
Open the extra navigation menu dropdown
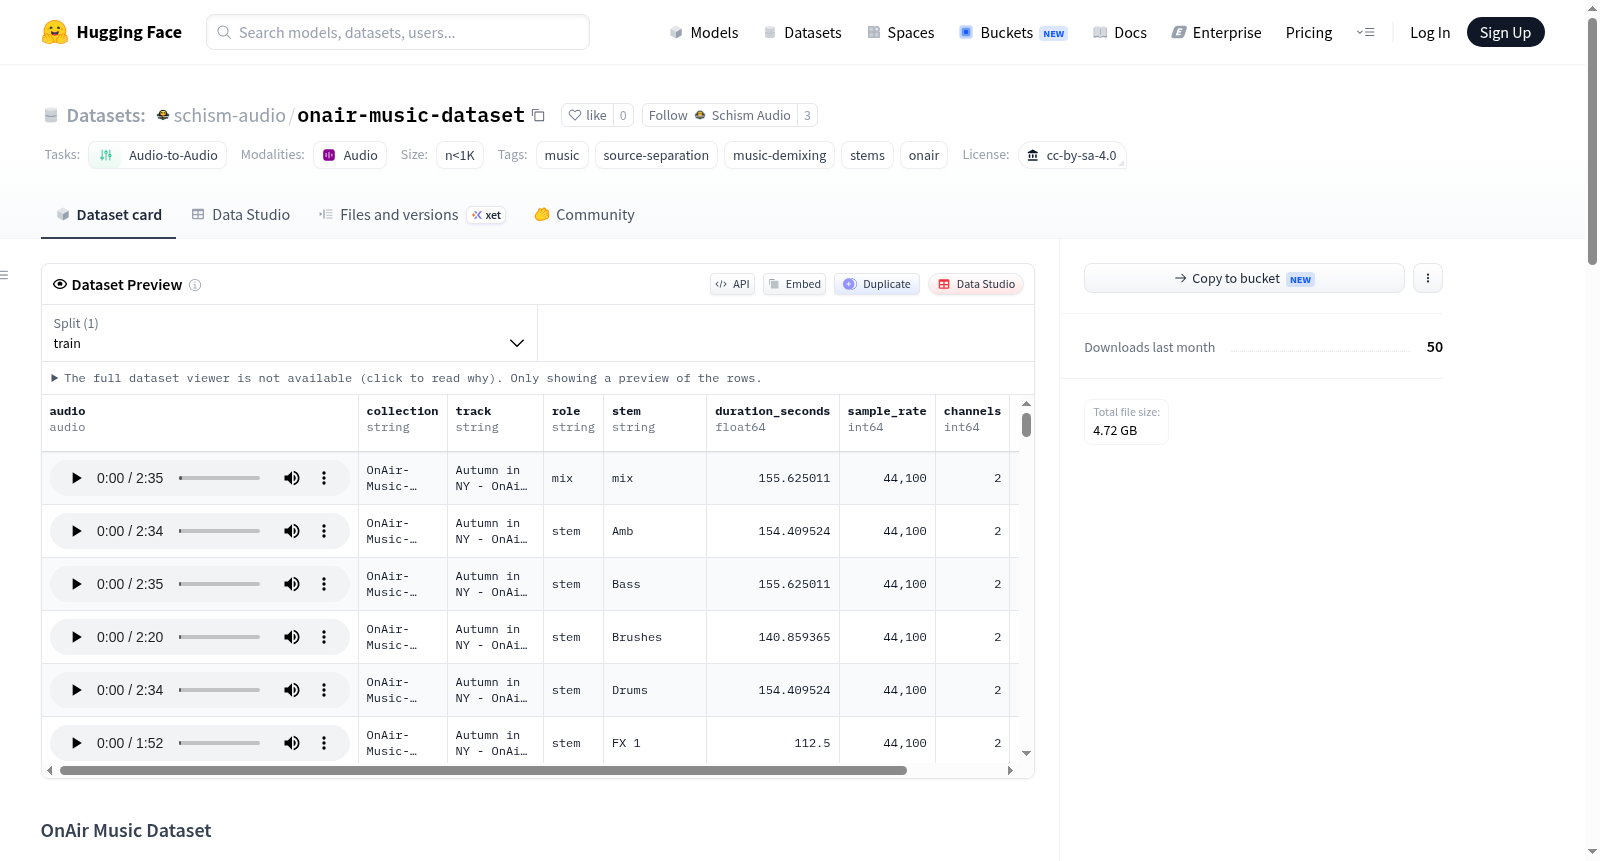(x=1365, y=32)
